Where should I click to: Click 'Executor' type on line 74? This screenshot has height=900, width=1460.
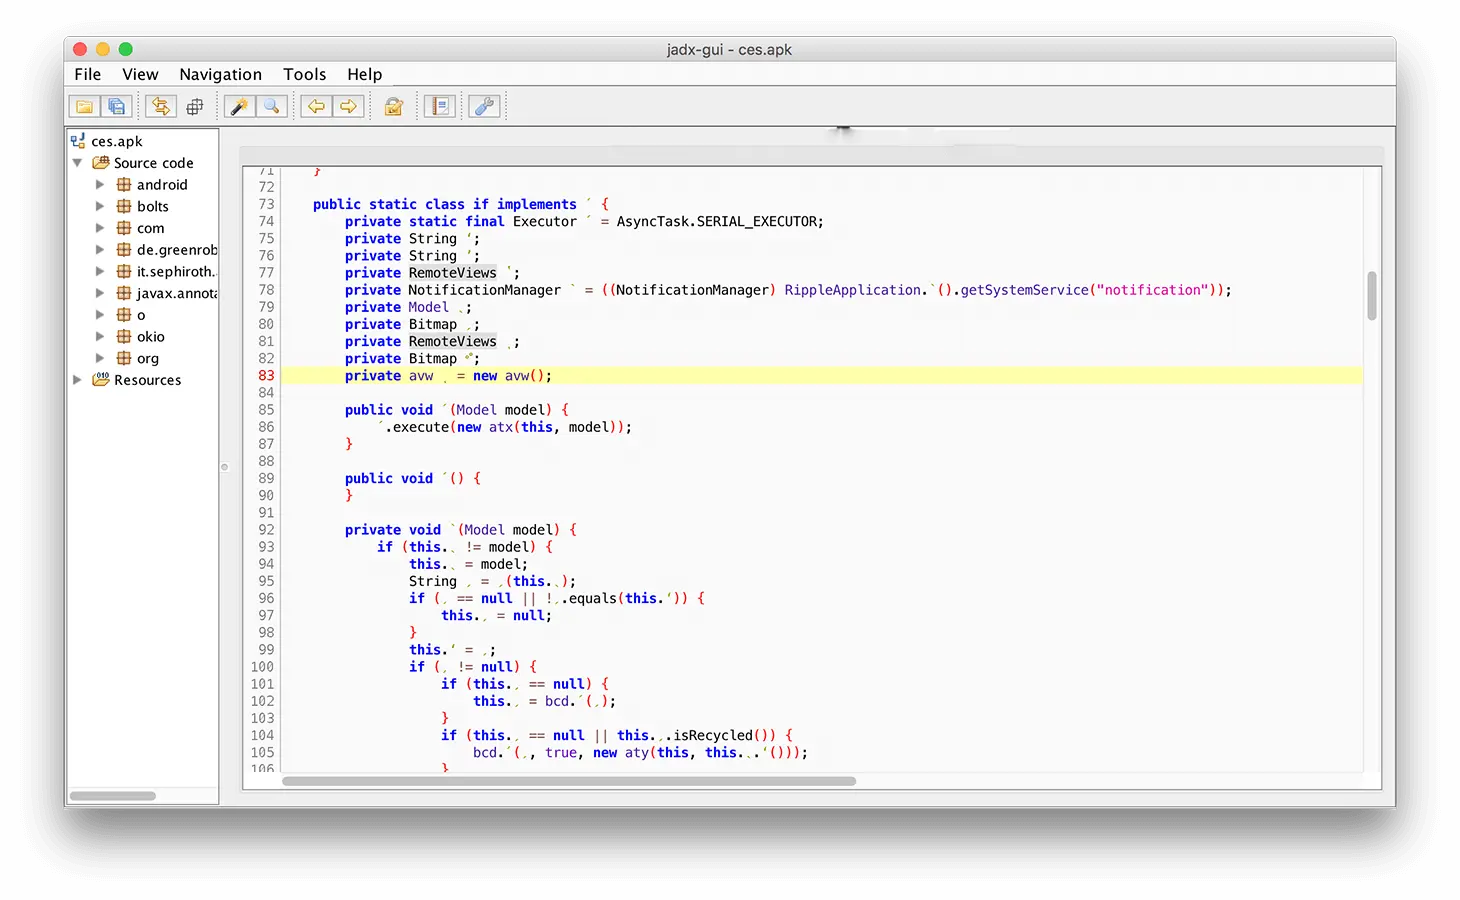click(545, 222)
